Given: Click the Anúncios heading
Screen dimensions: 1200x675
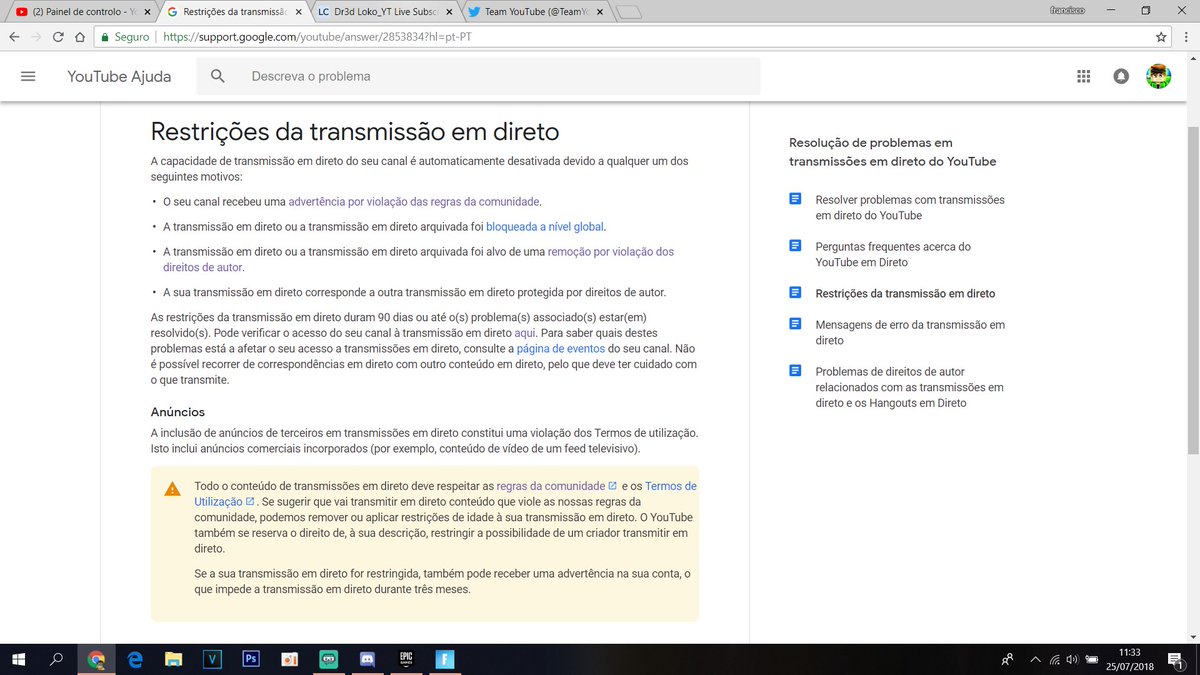Looking at the screenshot, I should click(x=178, y=411).
